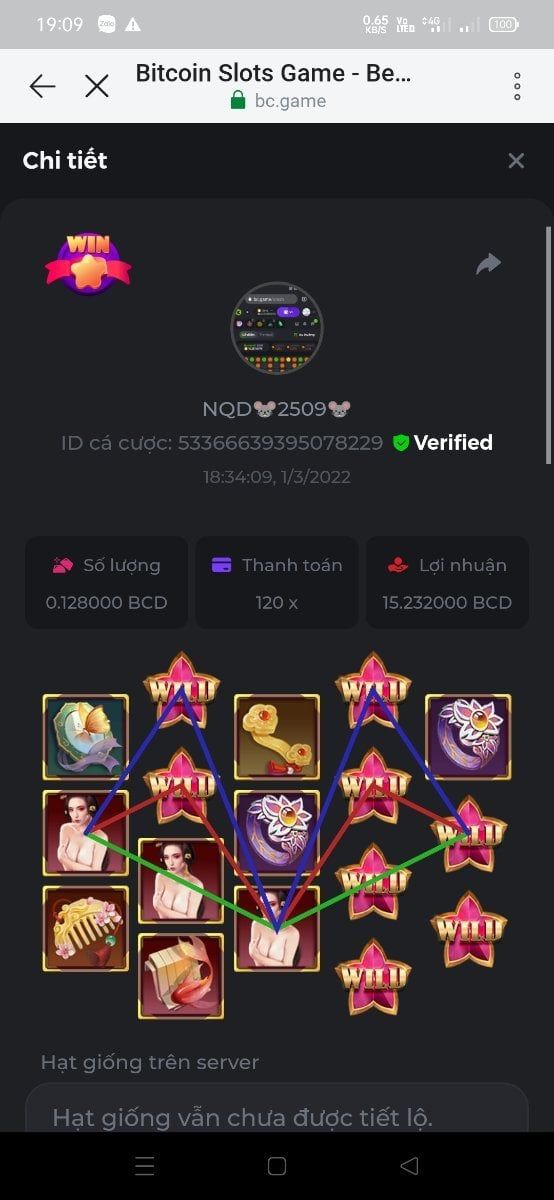Viewport: 554px width, 1200px height.
Task: Tap the green Verified badge
Action: pos(442,442)
